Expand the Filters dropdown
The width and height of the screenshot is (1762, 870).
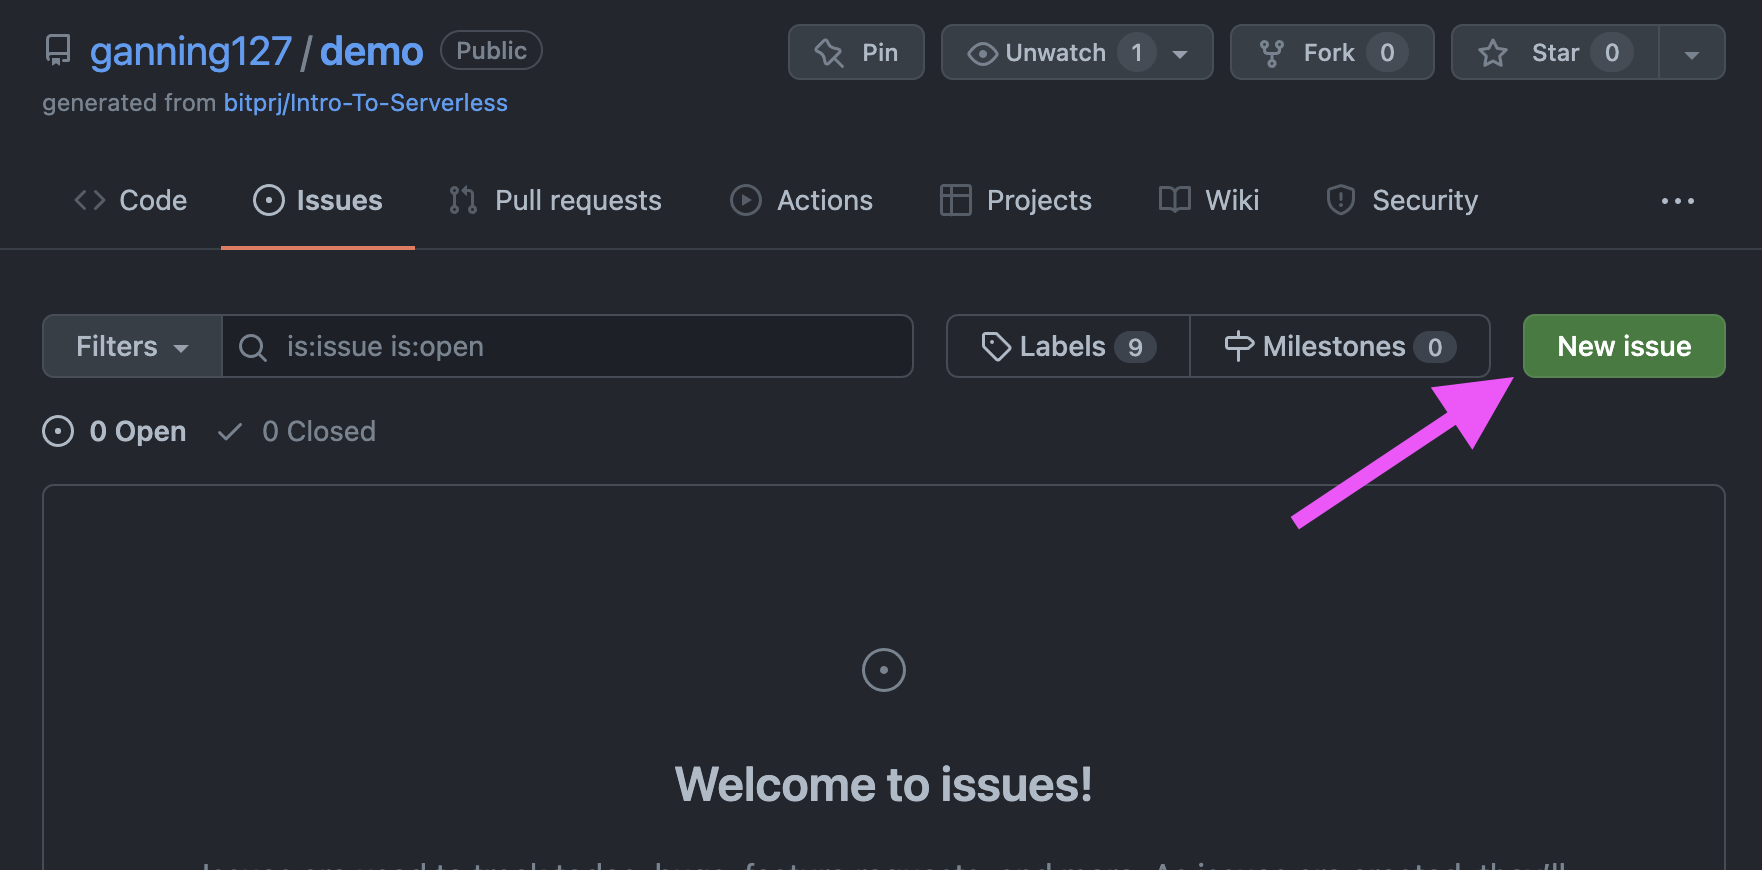pos(132,346)
